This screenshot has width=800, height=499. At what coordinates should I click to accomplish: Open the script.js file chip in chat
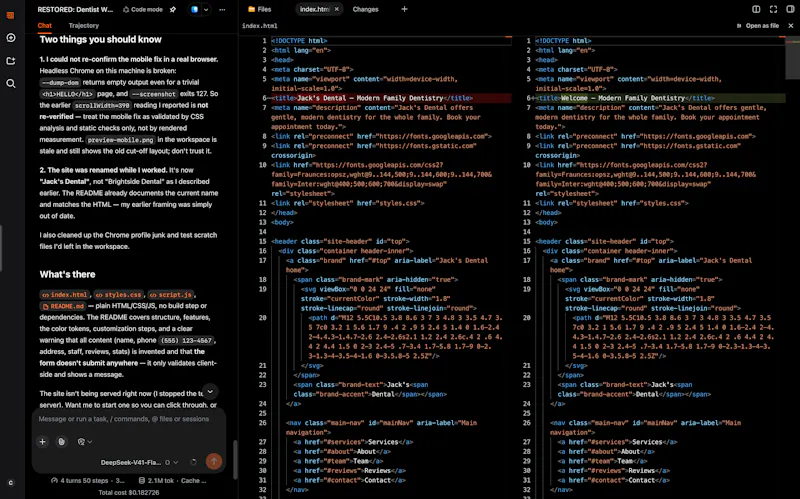[170, 294]
